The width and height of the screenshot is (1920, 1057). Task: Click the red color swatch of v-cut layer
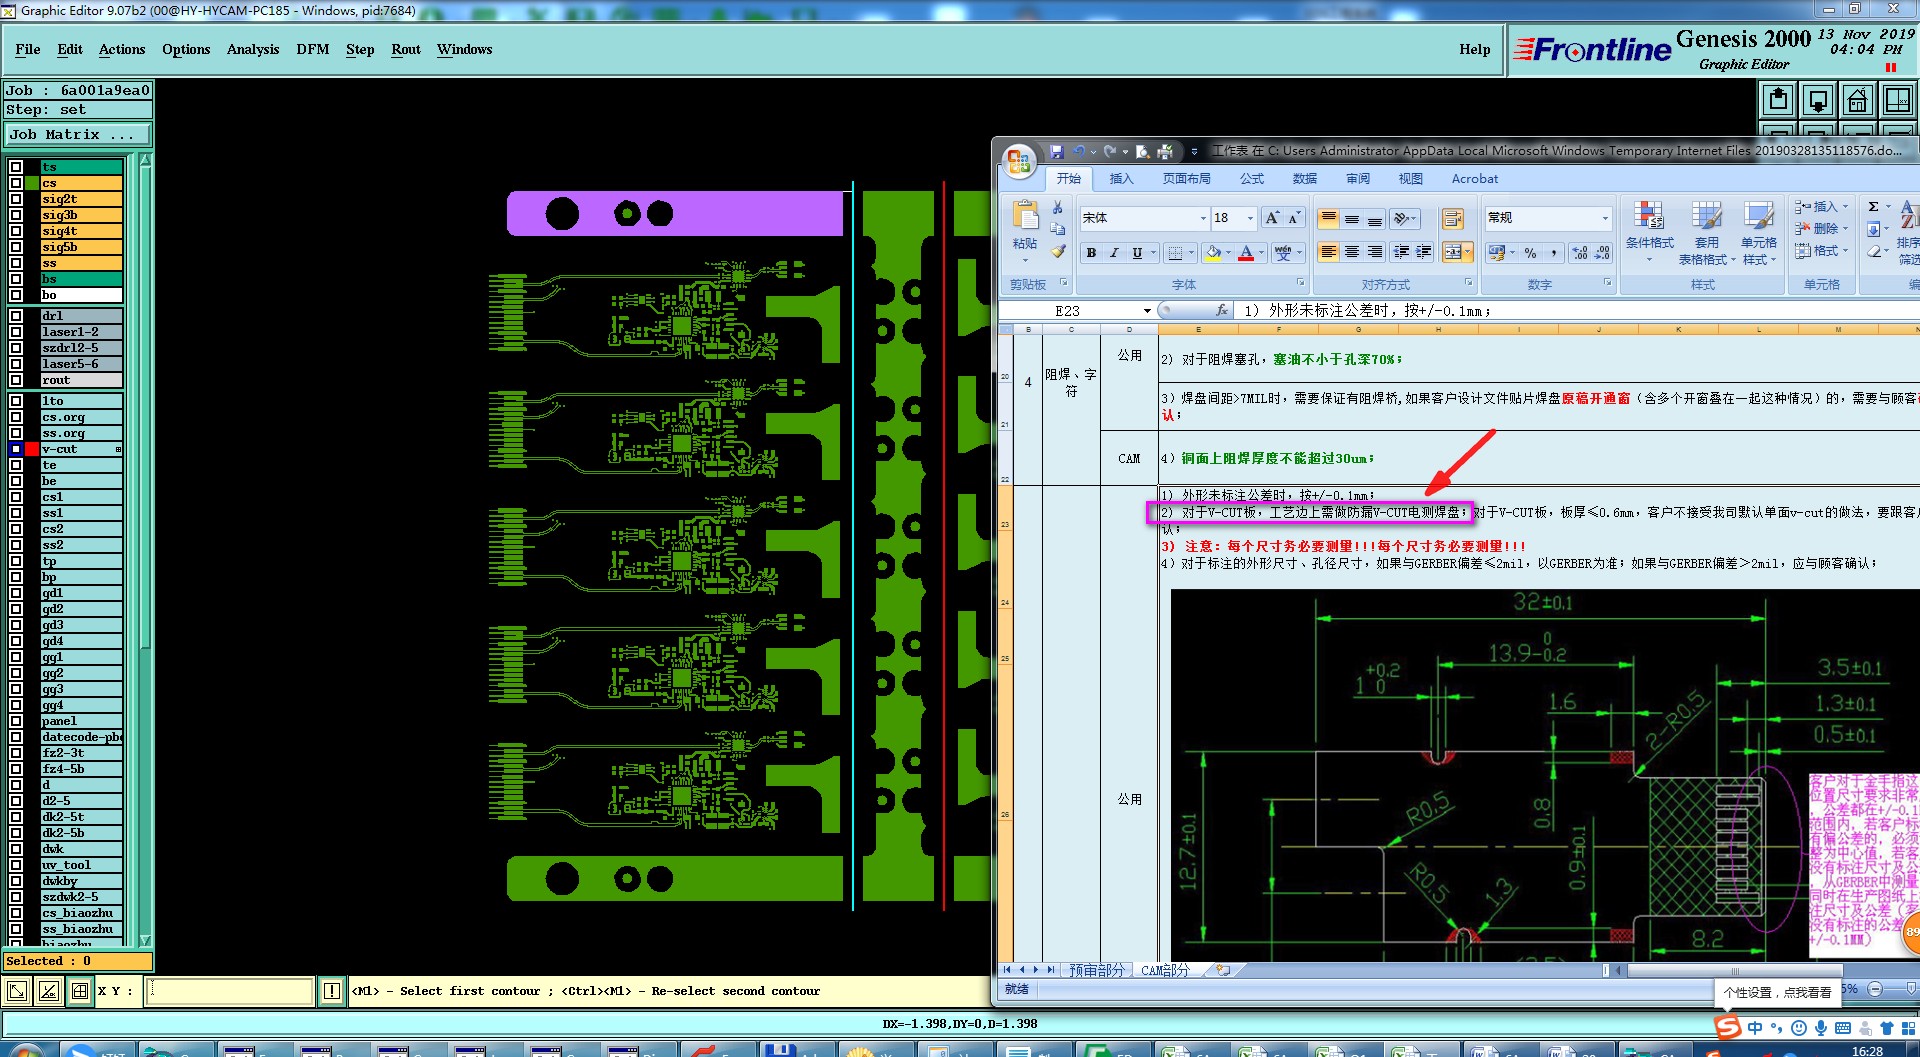(x=32, y=449)
